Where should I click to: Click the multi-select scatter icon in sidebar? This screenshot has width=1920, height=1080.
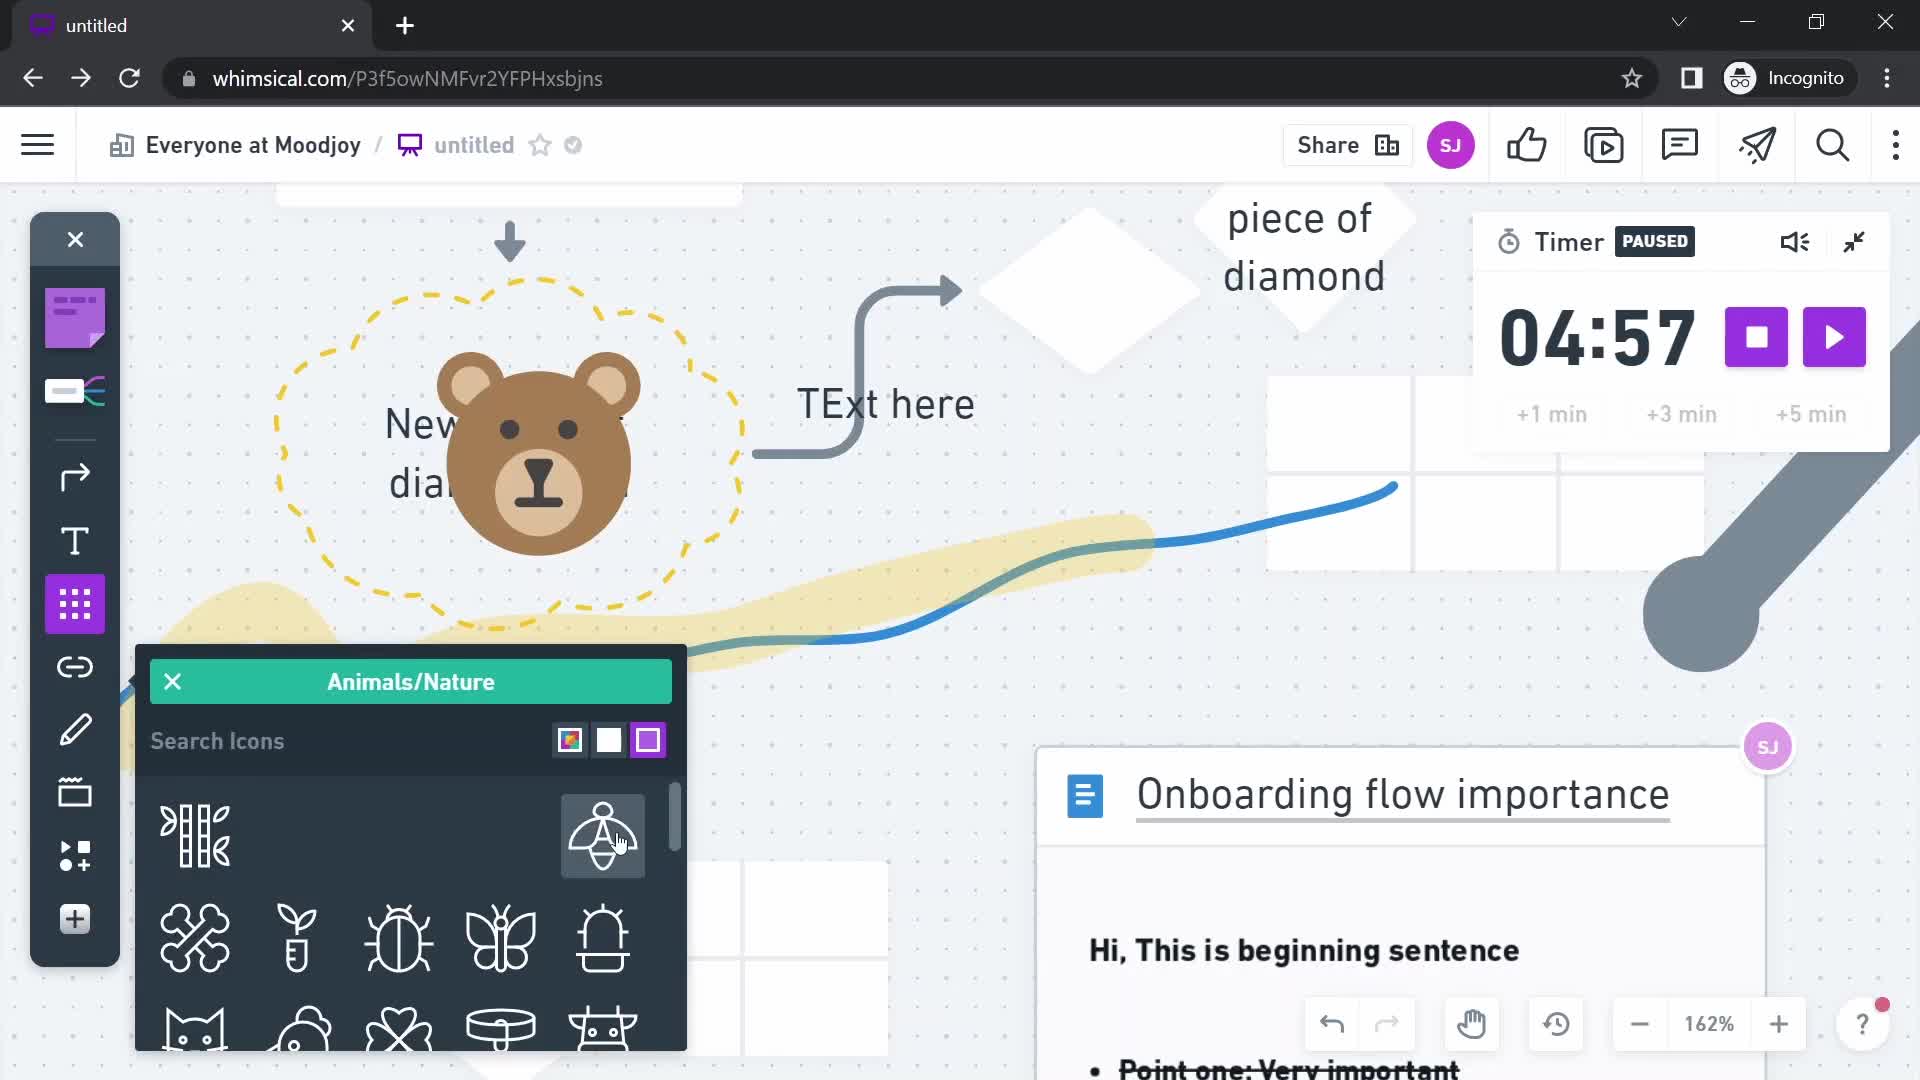(x=74, y=855)
